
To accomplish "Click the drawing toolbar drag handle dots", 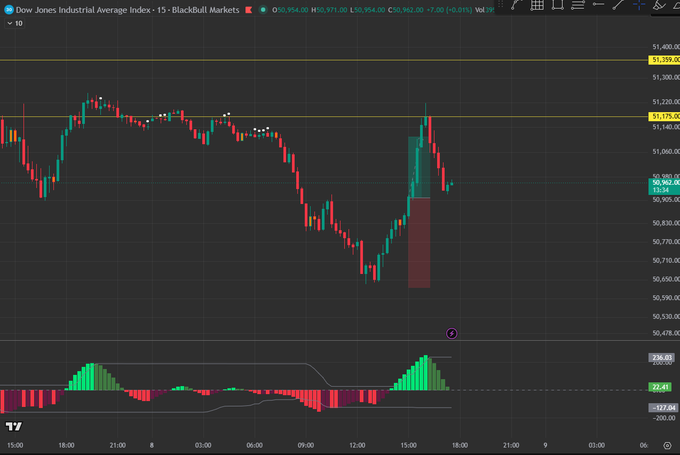I will 501,4.
